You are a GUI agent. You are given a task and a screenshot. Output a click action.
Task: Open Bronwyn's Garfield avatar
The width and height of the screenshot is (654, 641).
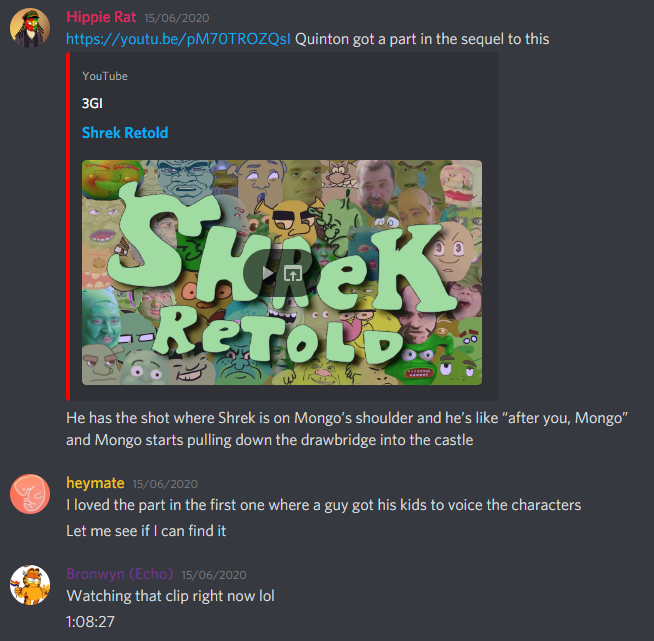click(x=30, y=585)
